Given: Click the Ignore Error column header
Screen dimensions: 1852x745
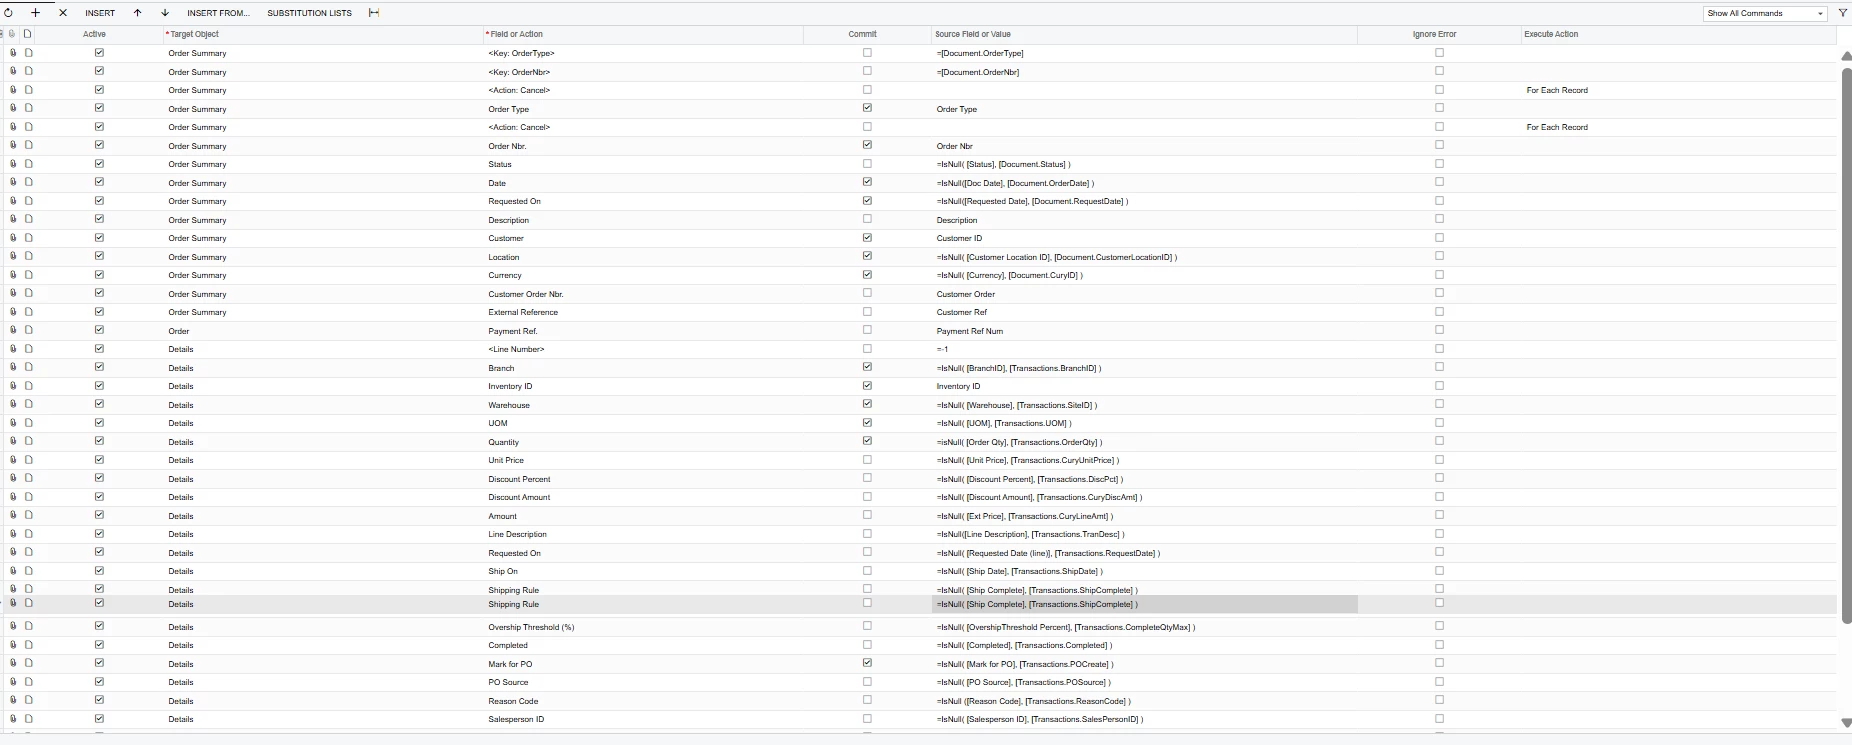Looking at the screenshot, I should pyautogui.click(x=1434, y=34).
